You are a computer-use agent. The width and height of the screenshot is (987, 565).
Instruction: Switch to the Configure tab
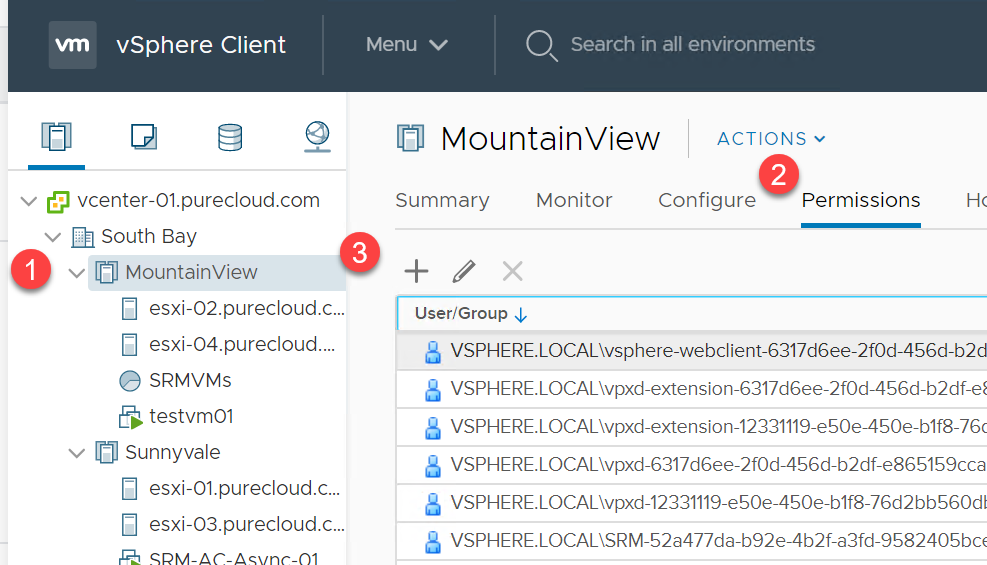tap(707, 200)
